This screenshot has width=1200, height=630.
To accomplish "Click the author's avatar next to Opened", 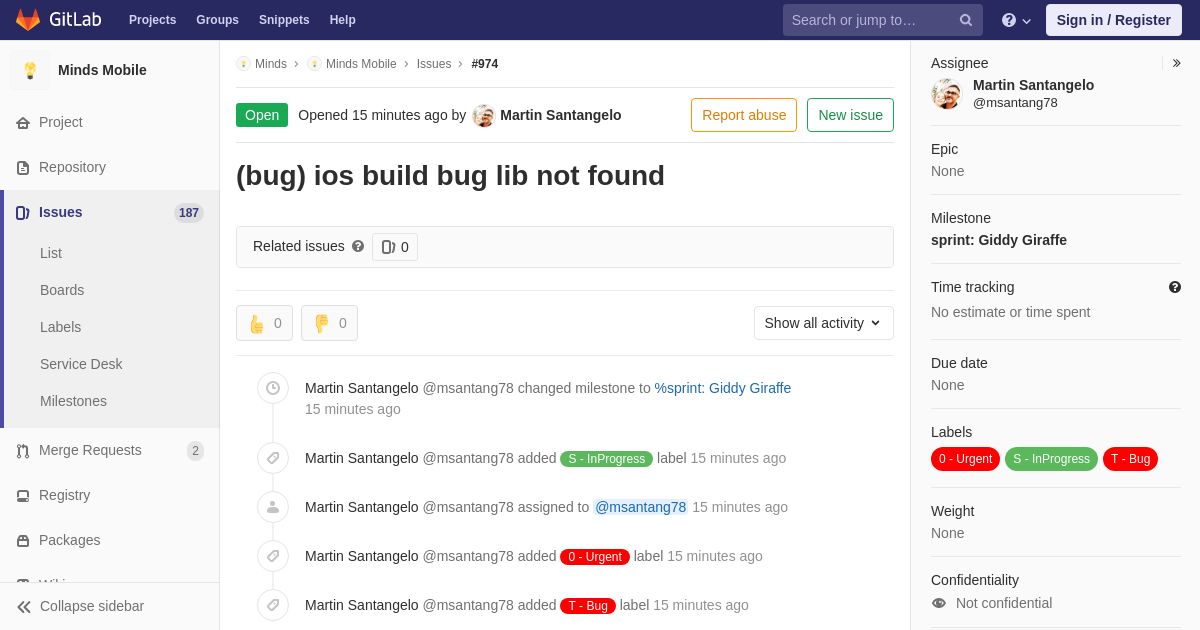I will coord(484,116).
